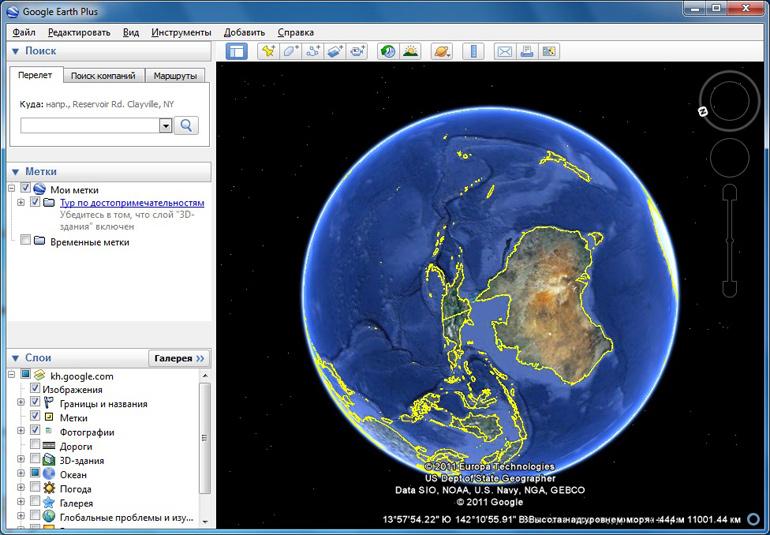Click the layers list scrollbar up arrow
770x535 pixels.
click(205, 375)
